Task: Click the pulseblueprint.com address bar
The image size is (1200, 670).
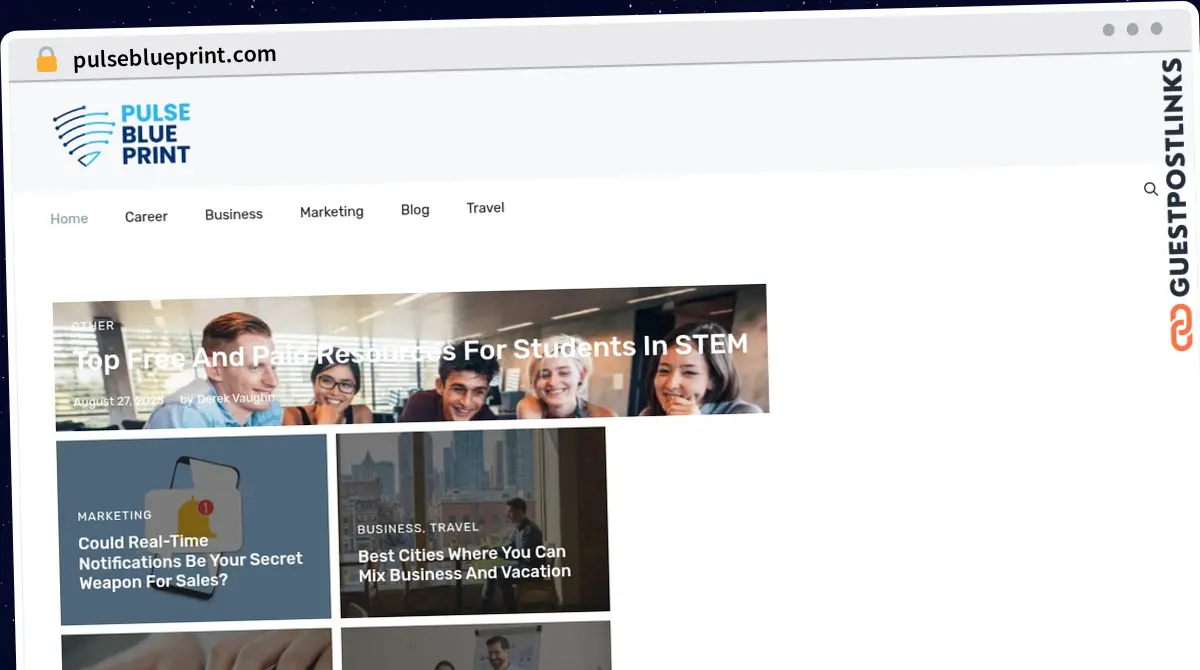Action: point(173,55)
